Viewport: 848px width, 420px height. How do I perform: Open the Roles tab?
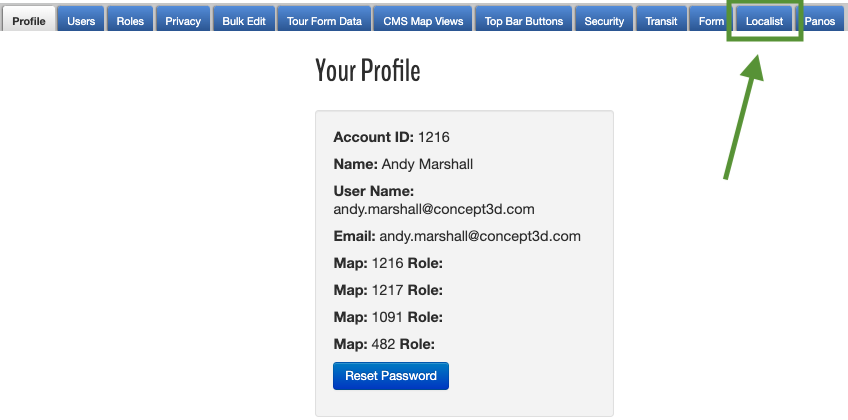130,19
